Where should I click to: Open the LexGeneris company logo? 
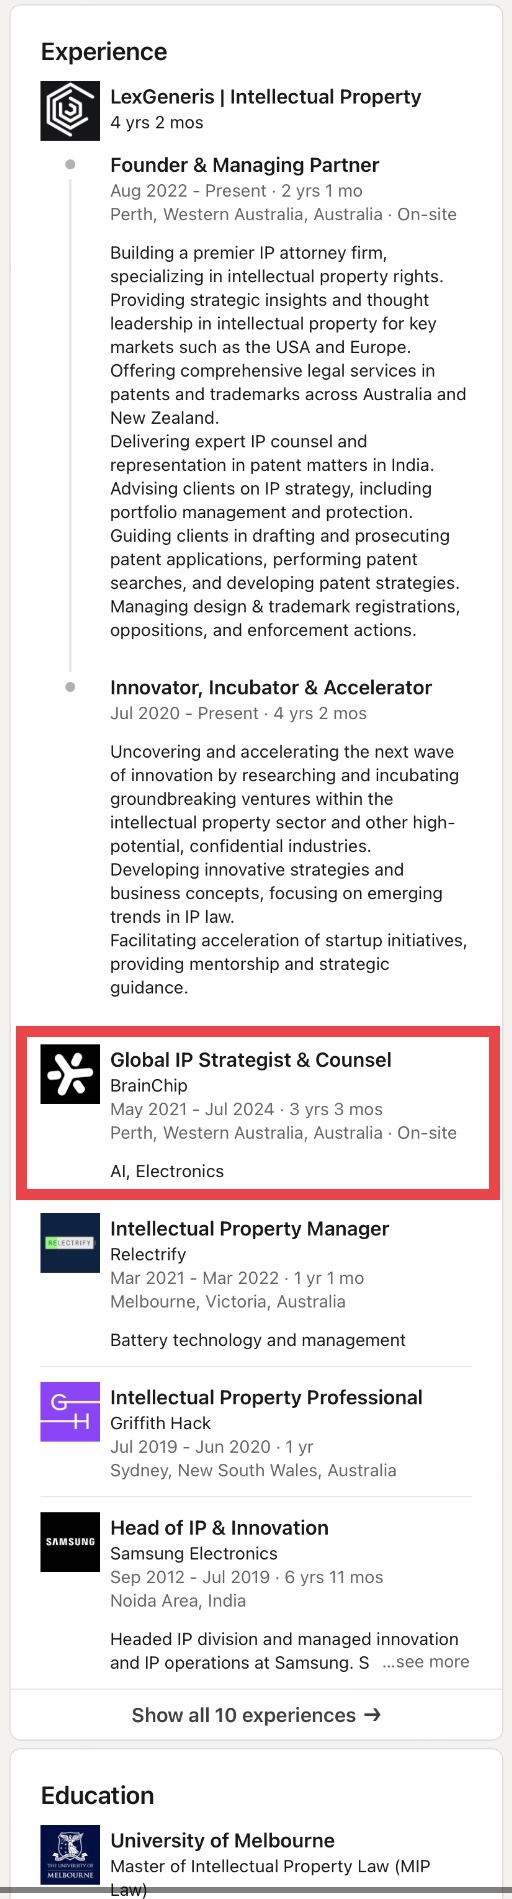pyautogui.click(x=70, y=110)
